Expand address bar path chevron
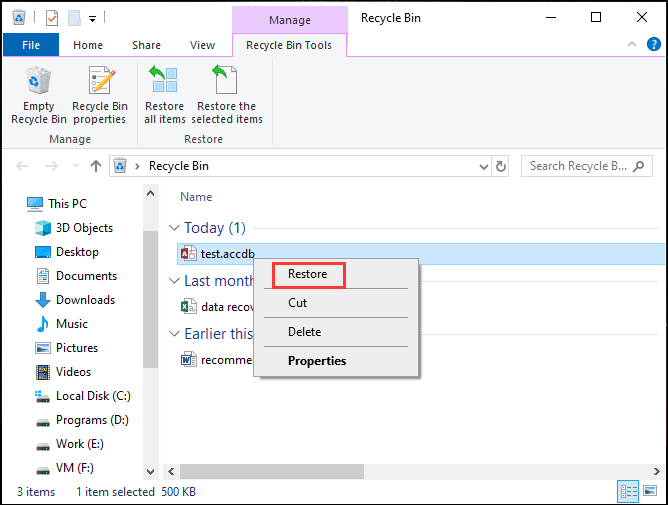The width and height of the screenshot is (668, 505). pyautogui.click(x=137, y=166)
